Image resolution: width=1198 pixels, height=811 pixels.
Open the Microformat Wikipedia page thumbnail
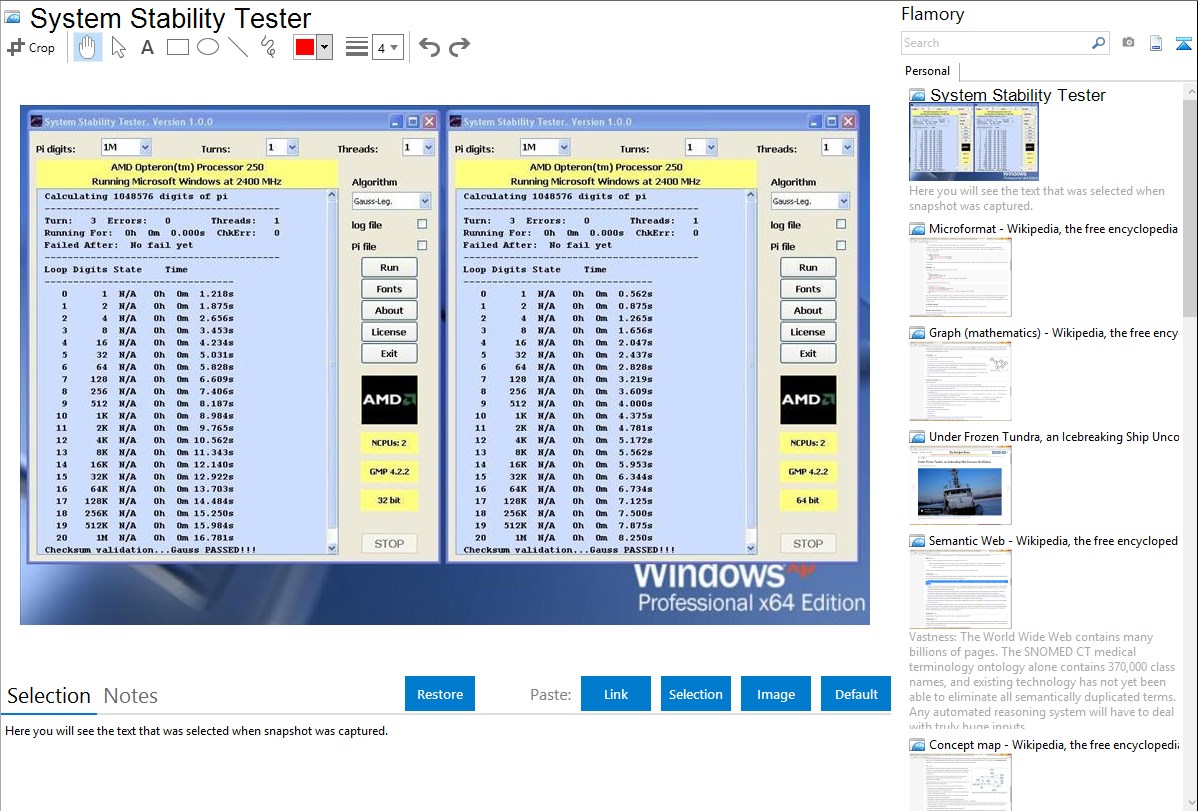click(x=960, y=277)
